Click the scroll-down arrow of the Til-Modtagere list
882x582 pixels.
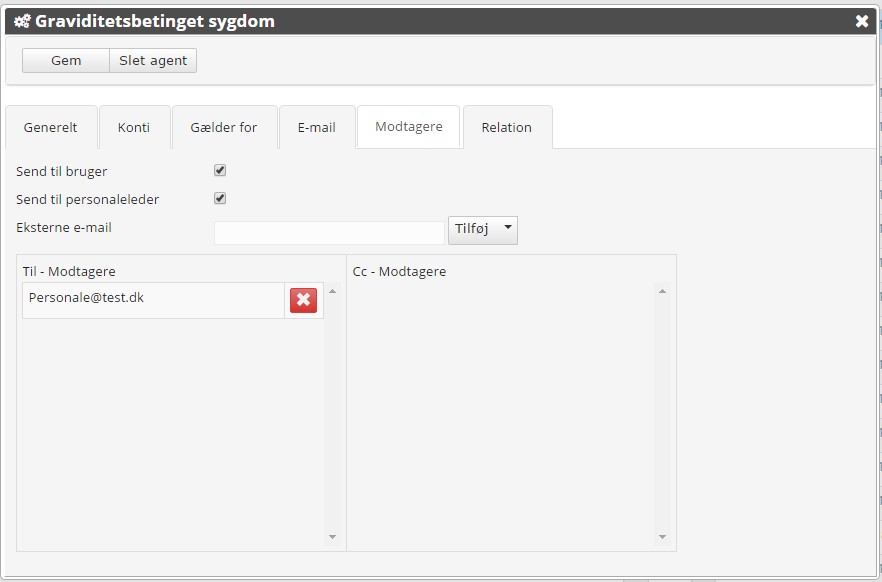[332, 537]
